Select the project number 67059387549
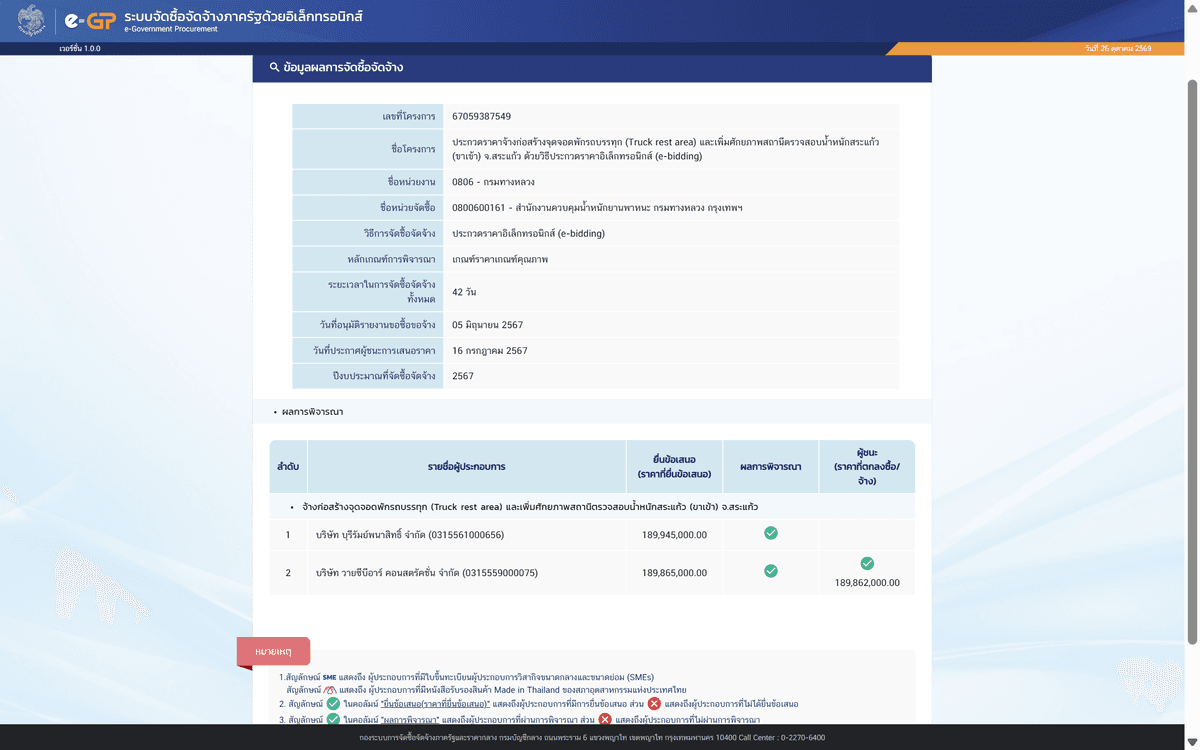Screen dimensions: 1200x750 coord(482,116)
